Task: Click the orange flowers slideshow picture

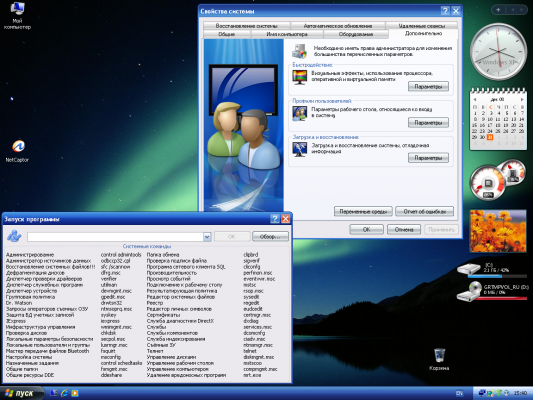Action: 498,231
